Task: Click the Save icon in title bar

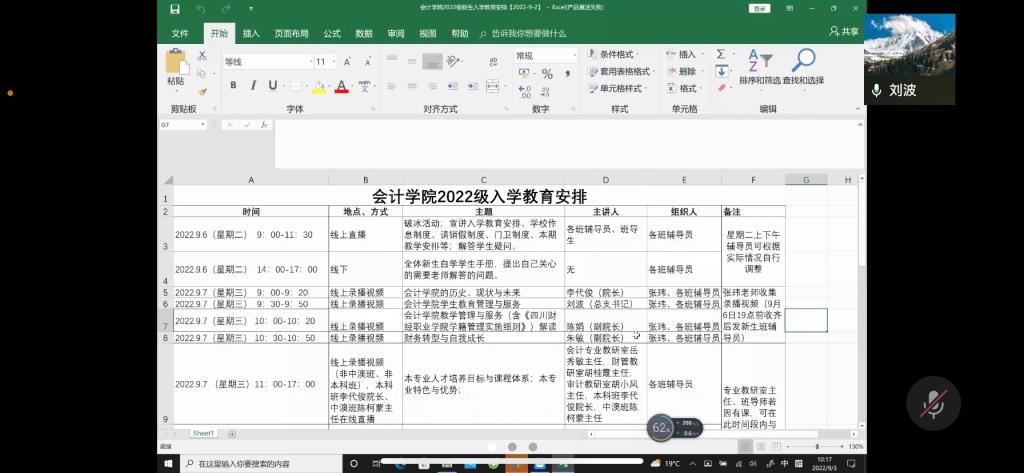Action: (175, 9)
